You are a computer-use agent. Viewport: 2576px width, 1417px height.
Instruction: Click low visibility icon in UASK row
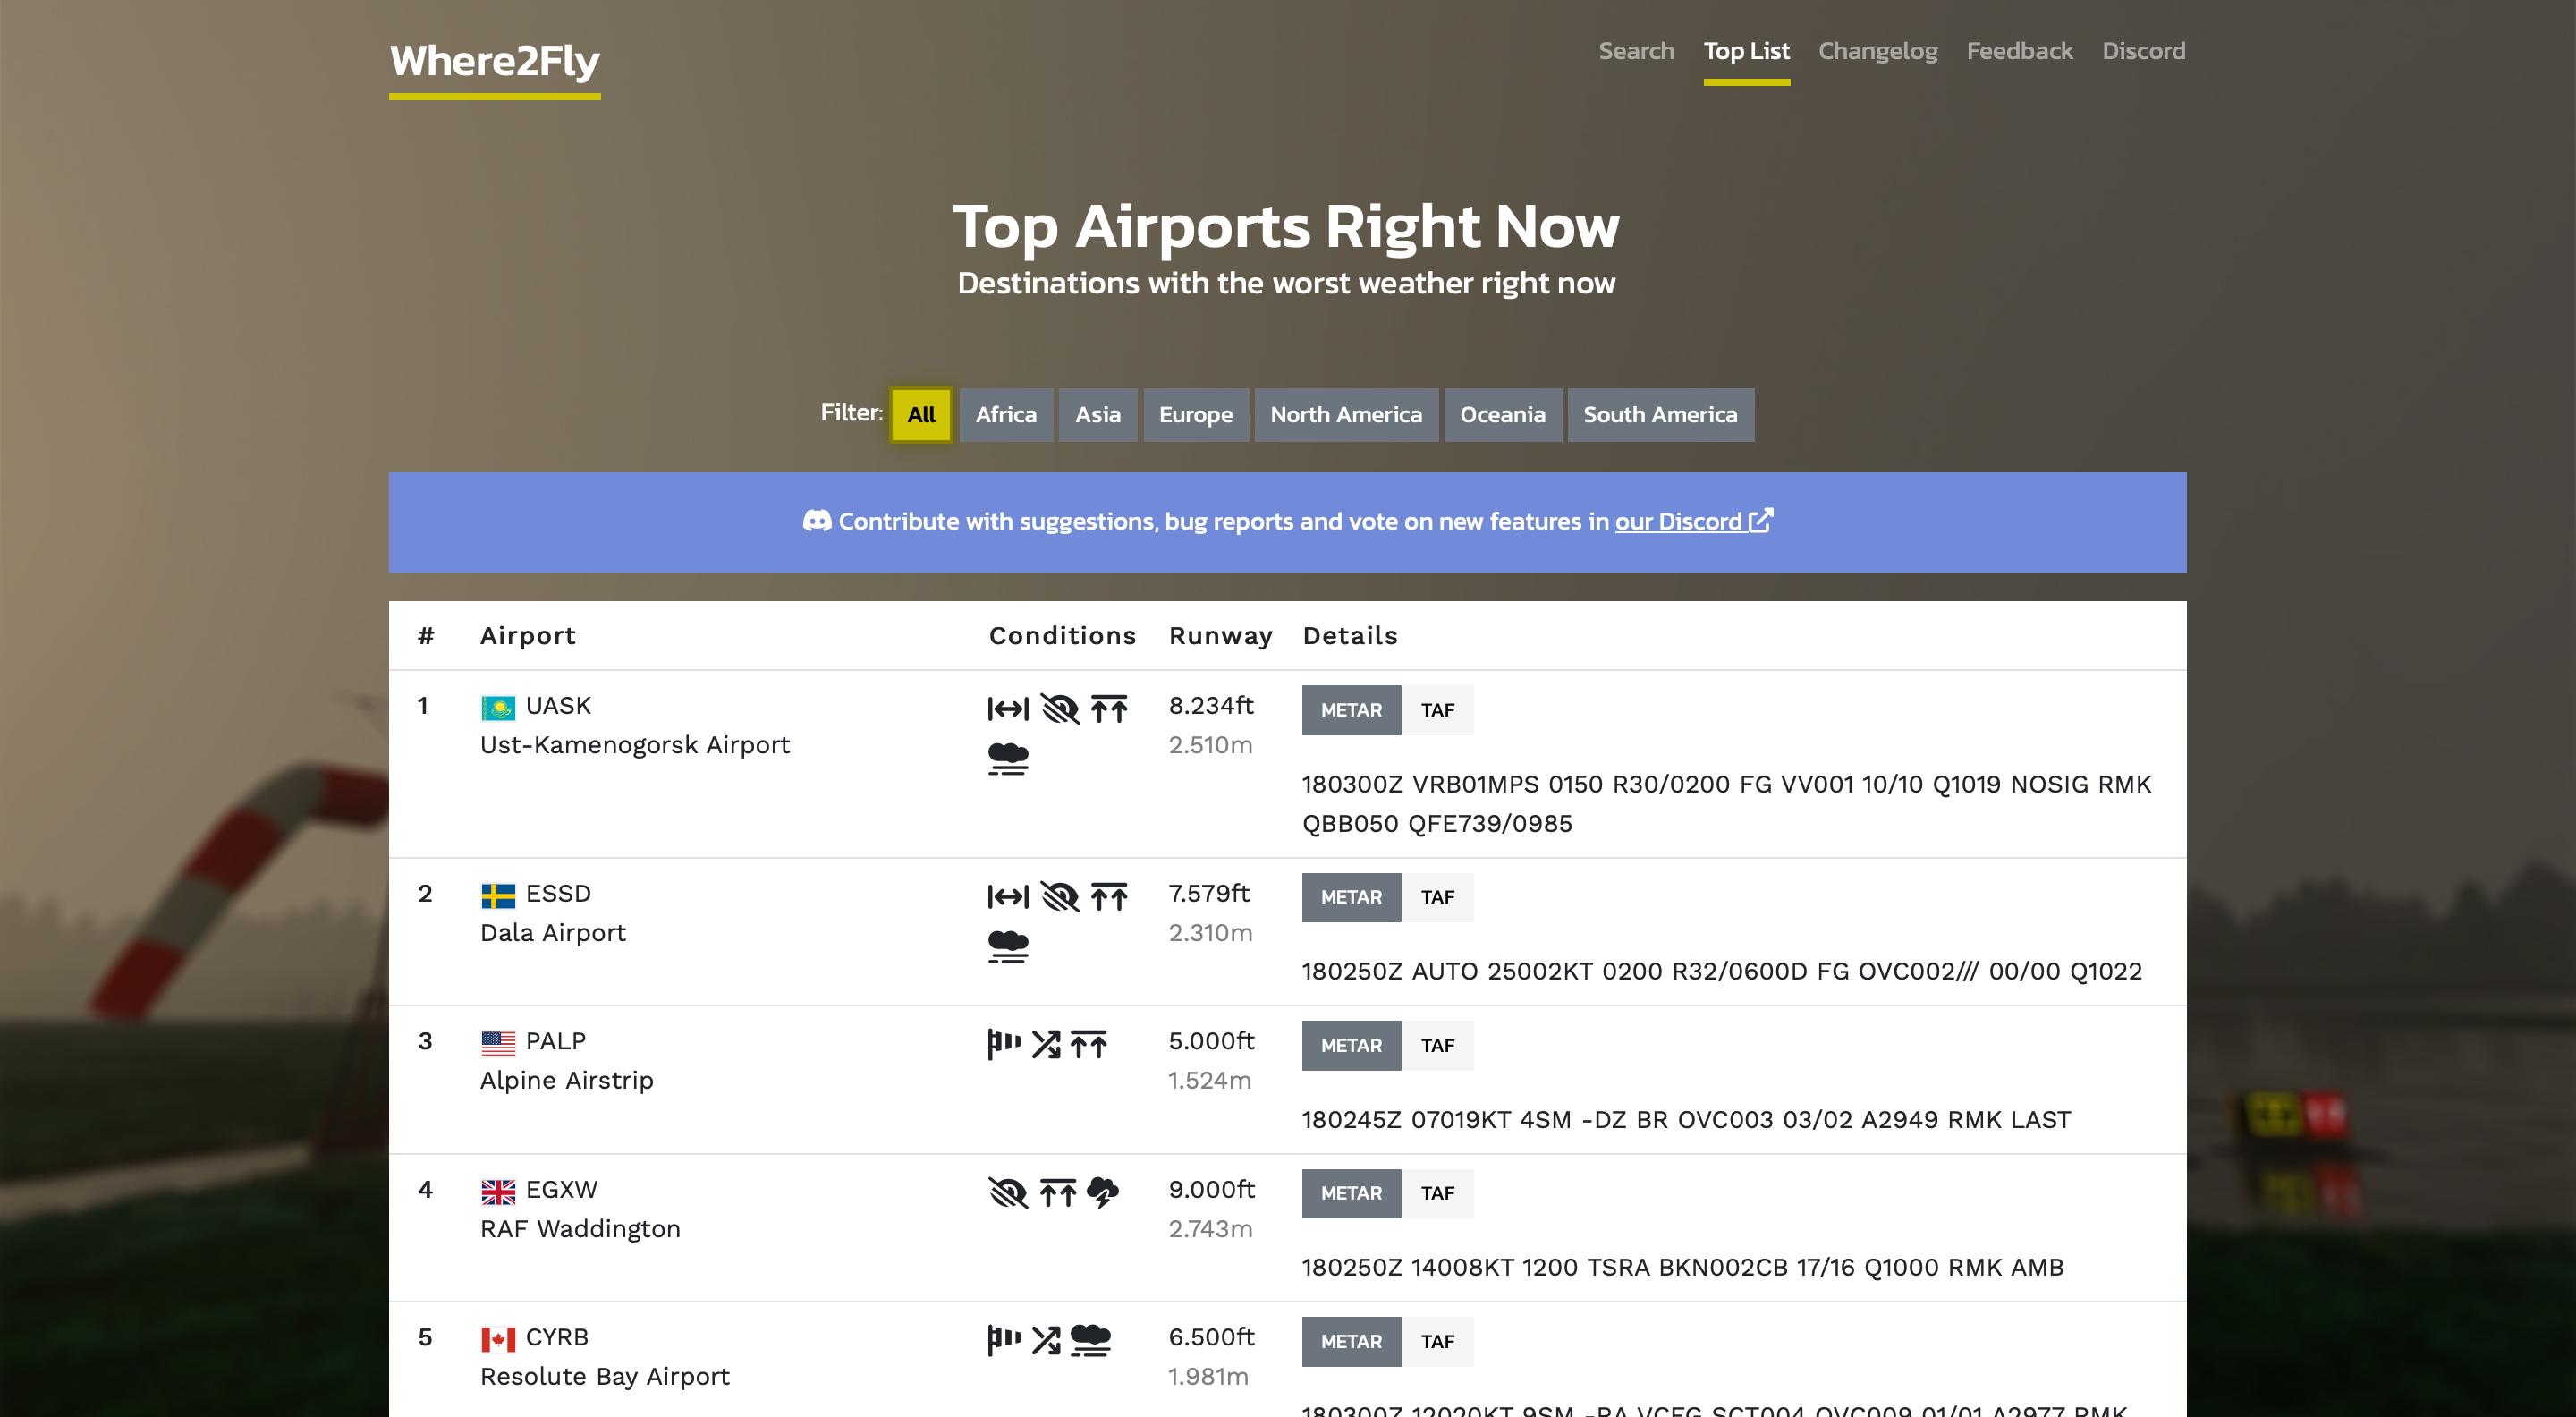tap(1060, 709)
